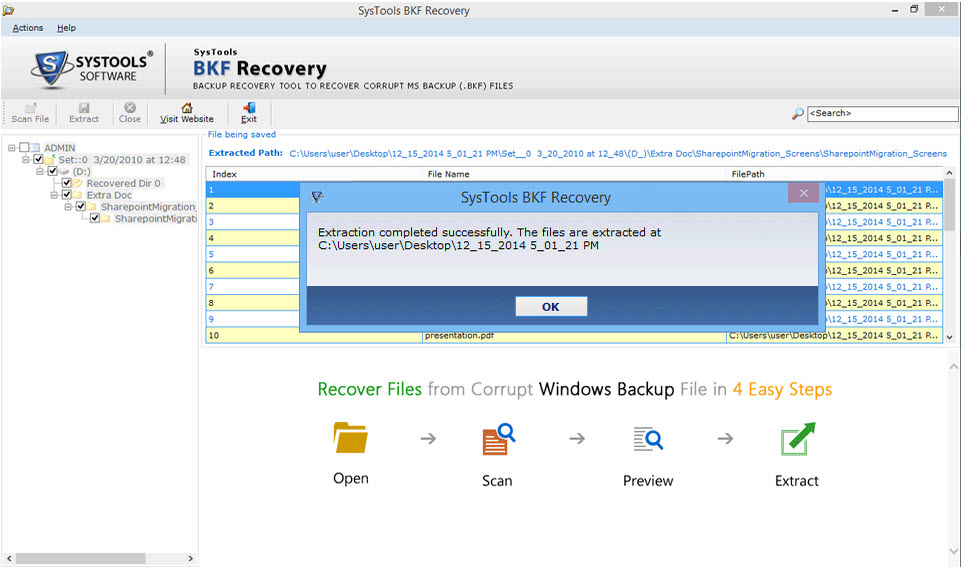The width and height of the screenshot is (969, 572).
Task: Collapse the SharepointMigration folder node
Action: (68, 207)
